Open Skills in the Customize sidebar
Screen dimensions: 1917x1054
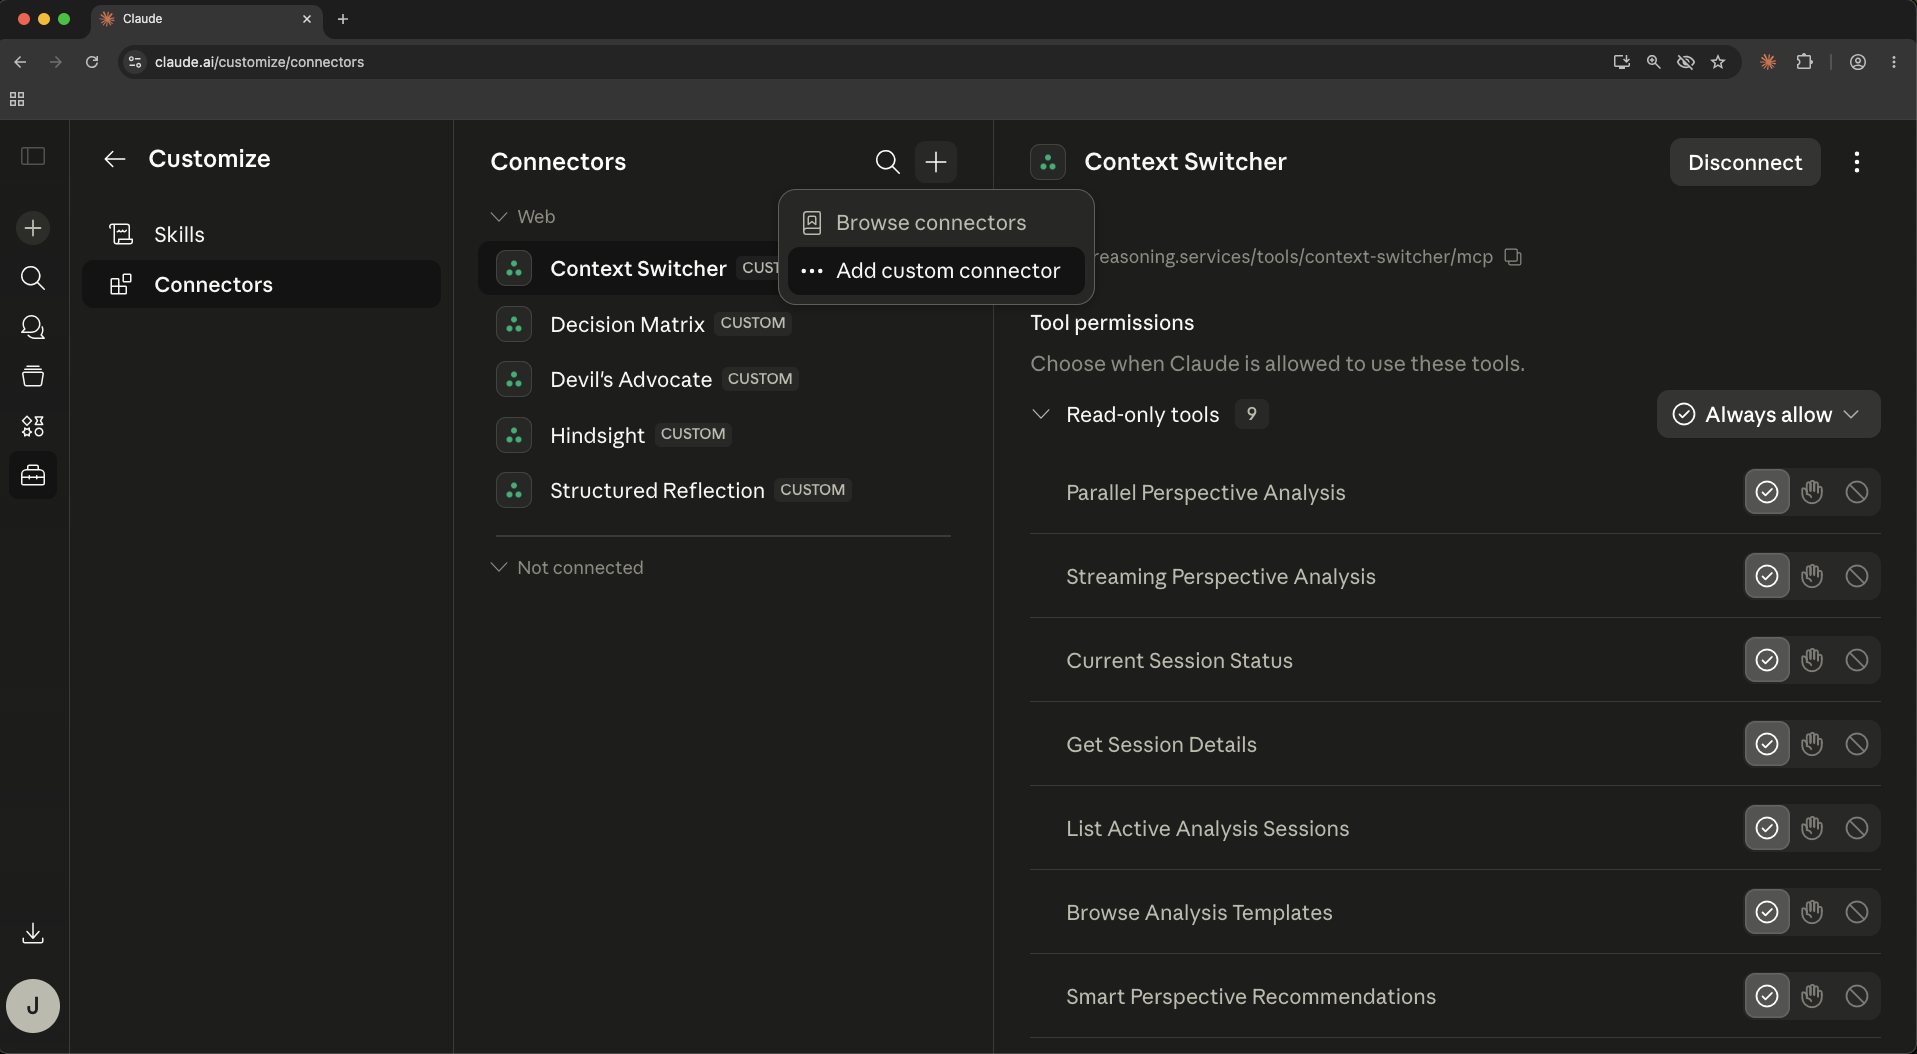tap(261, 235)
